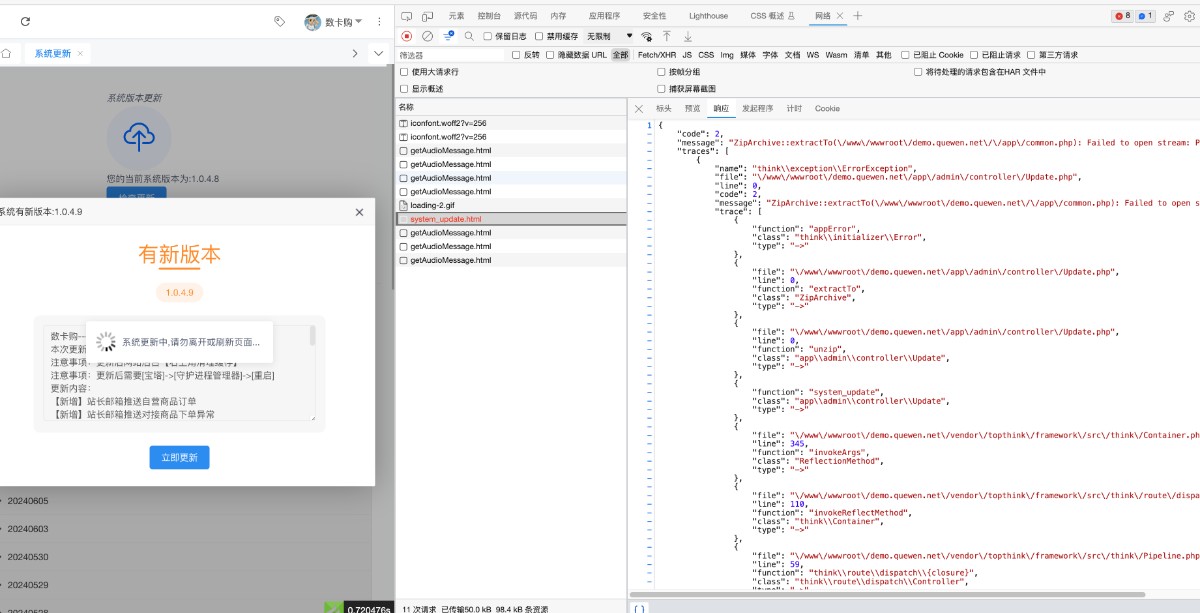Clear the network log

427,36
